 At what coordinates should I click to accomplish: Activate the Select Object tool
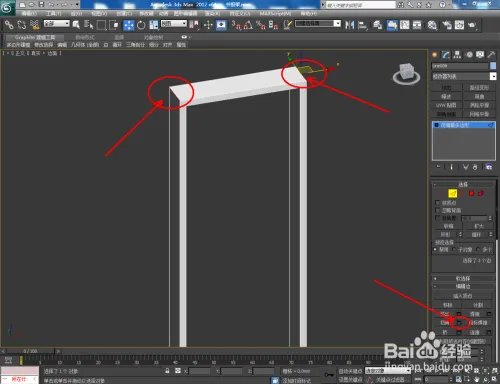[76, 25]
